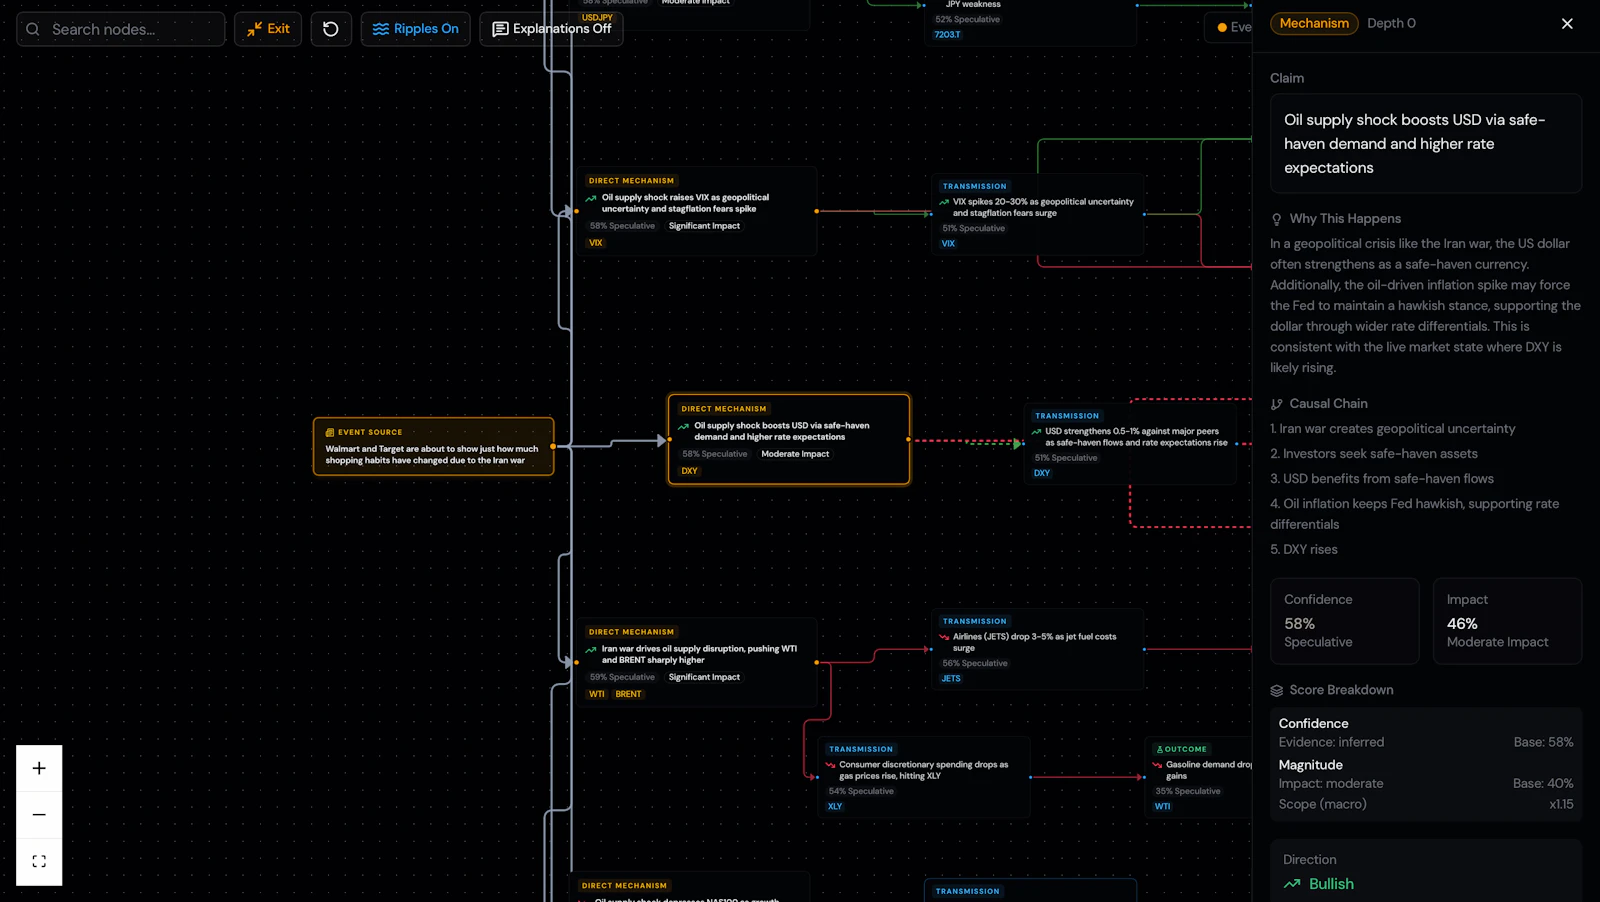
Task: Click the Exit button
Action: click(x=268, y=29)
